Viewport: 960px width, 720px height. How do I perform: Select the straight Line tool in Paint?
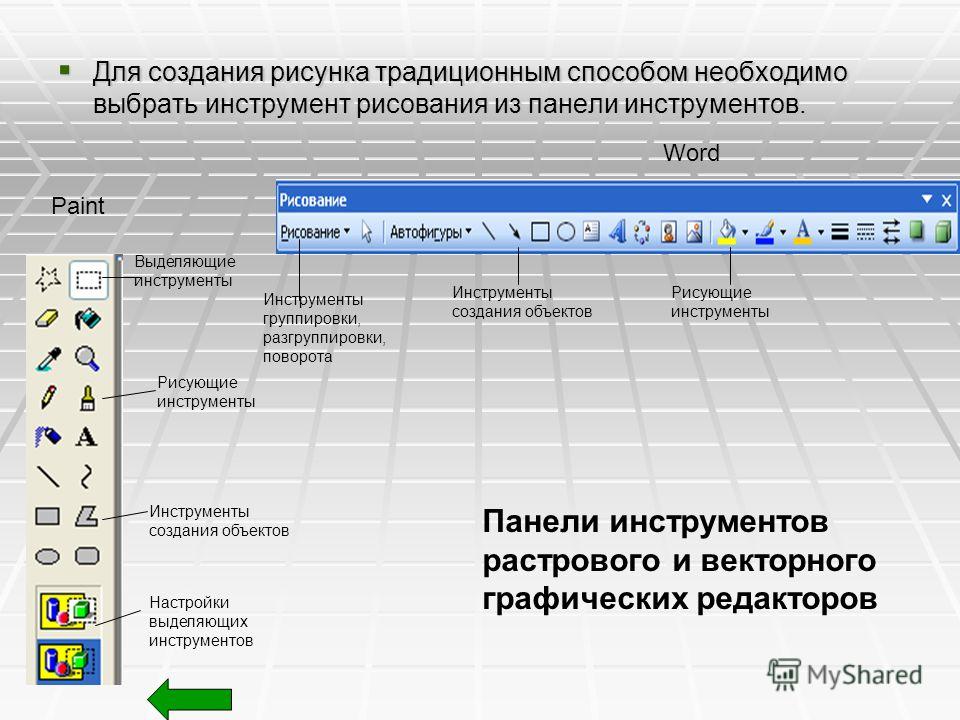pos(48,476)
